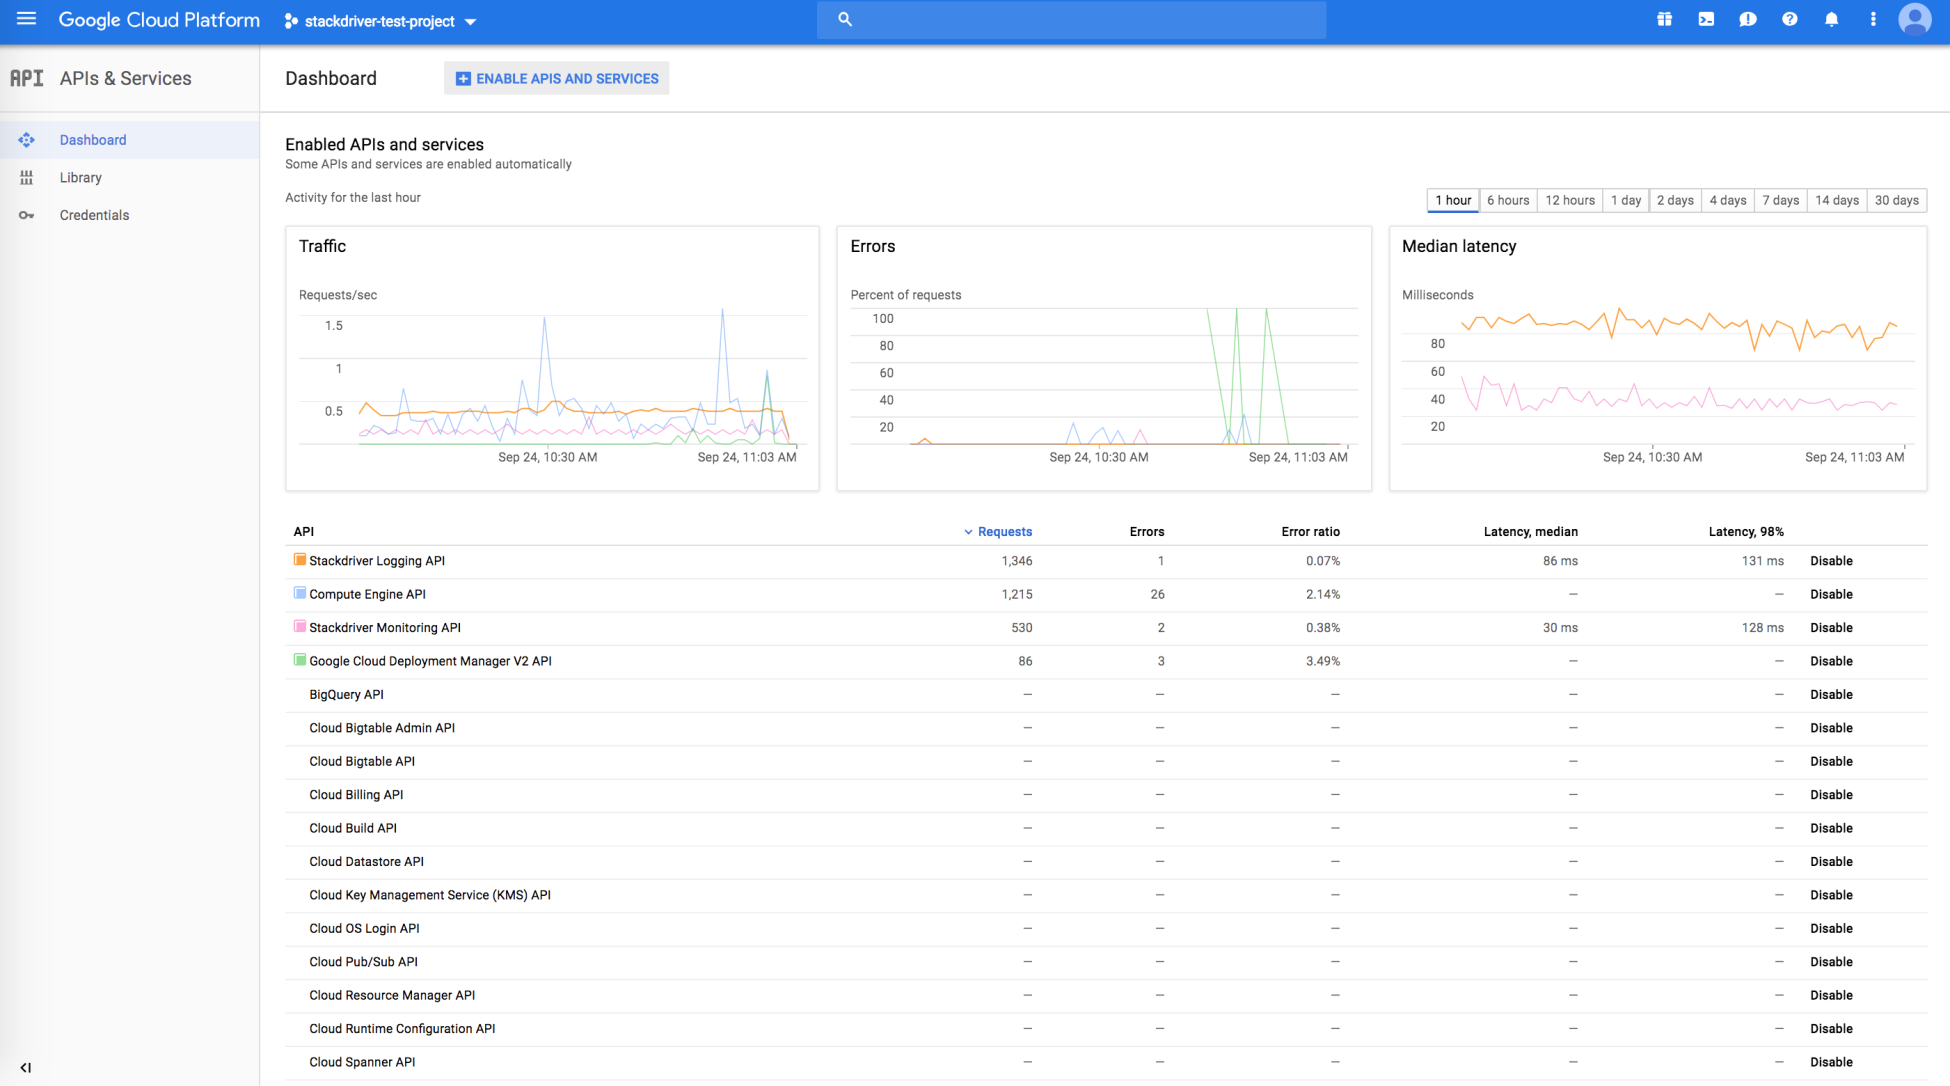This screenshot has width=1950, height=1086.
Task: Click Enable APIs and Services button
Action: click(x=556, y=78)
